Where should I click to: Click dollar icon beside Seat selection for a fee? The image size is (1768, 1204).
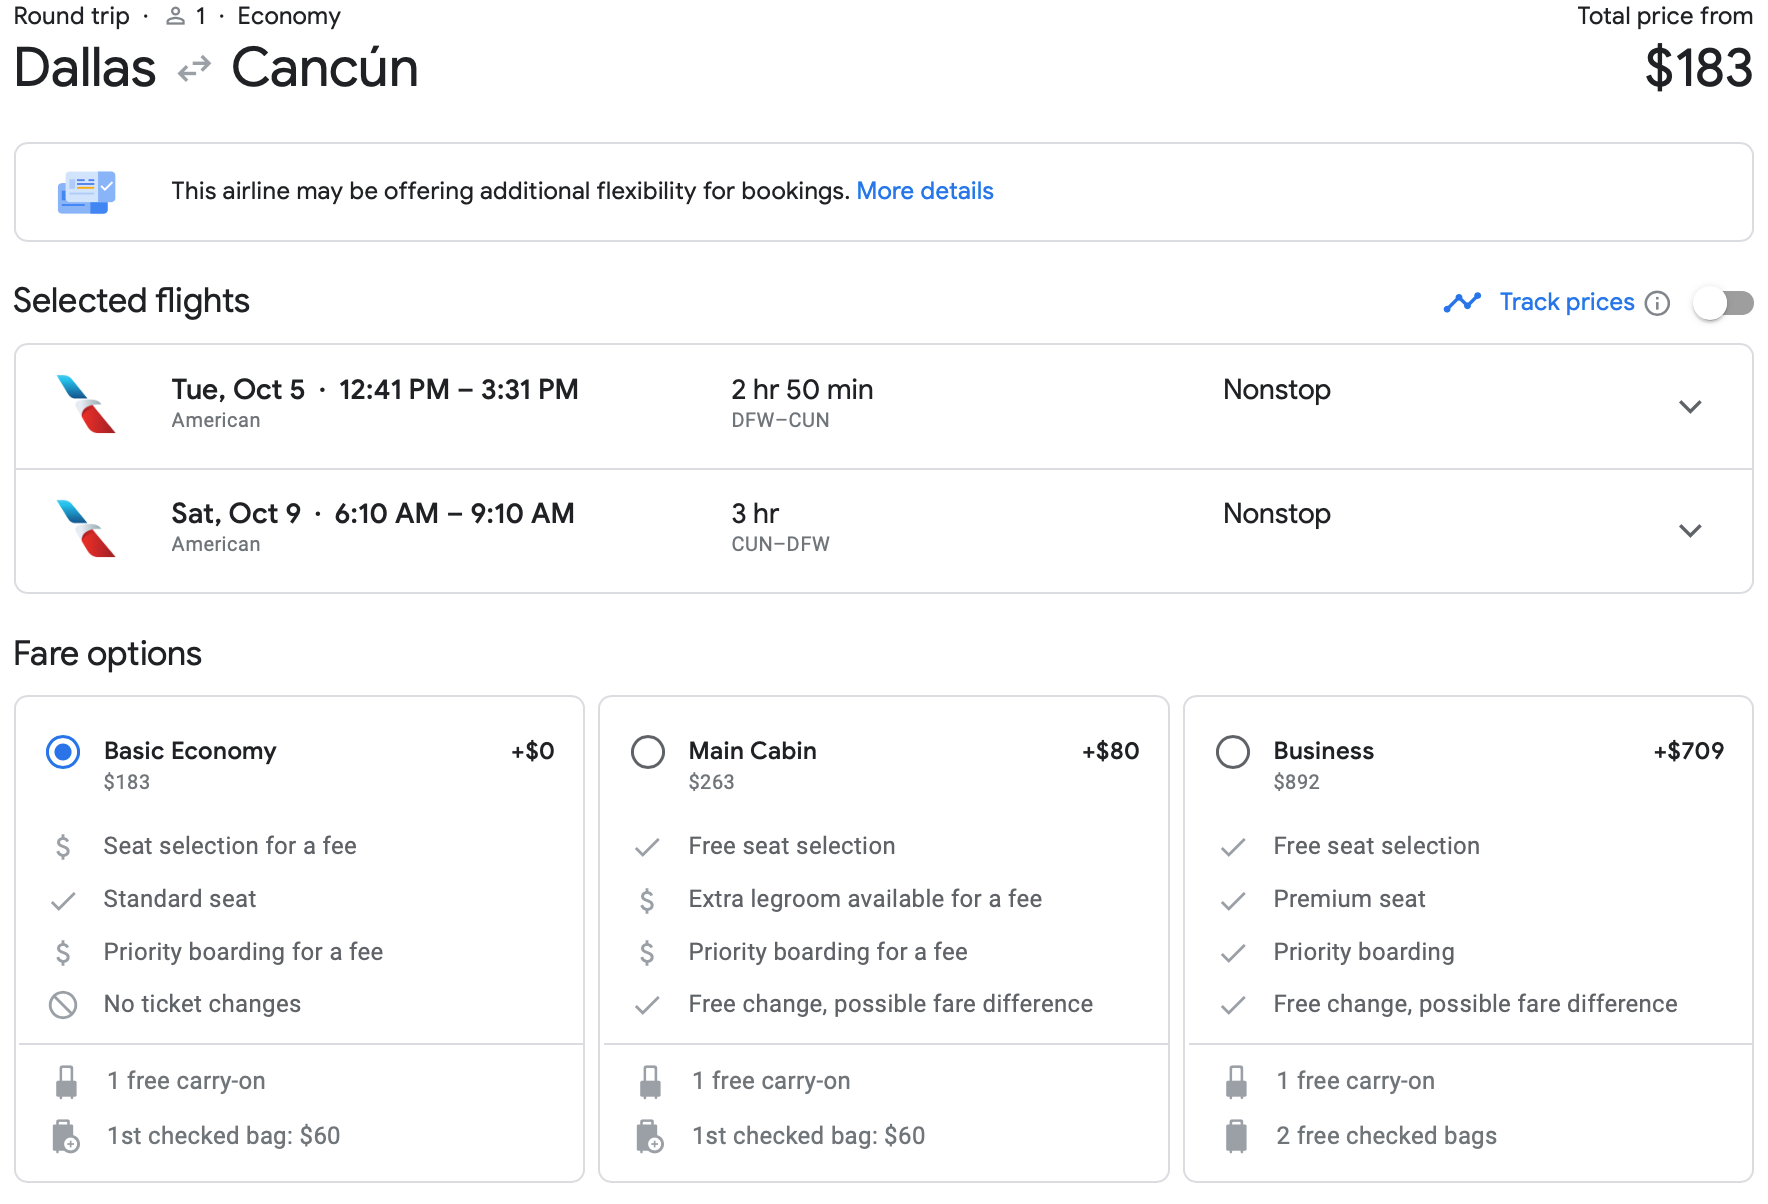[63, 847]
